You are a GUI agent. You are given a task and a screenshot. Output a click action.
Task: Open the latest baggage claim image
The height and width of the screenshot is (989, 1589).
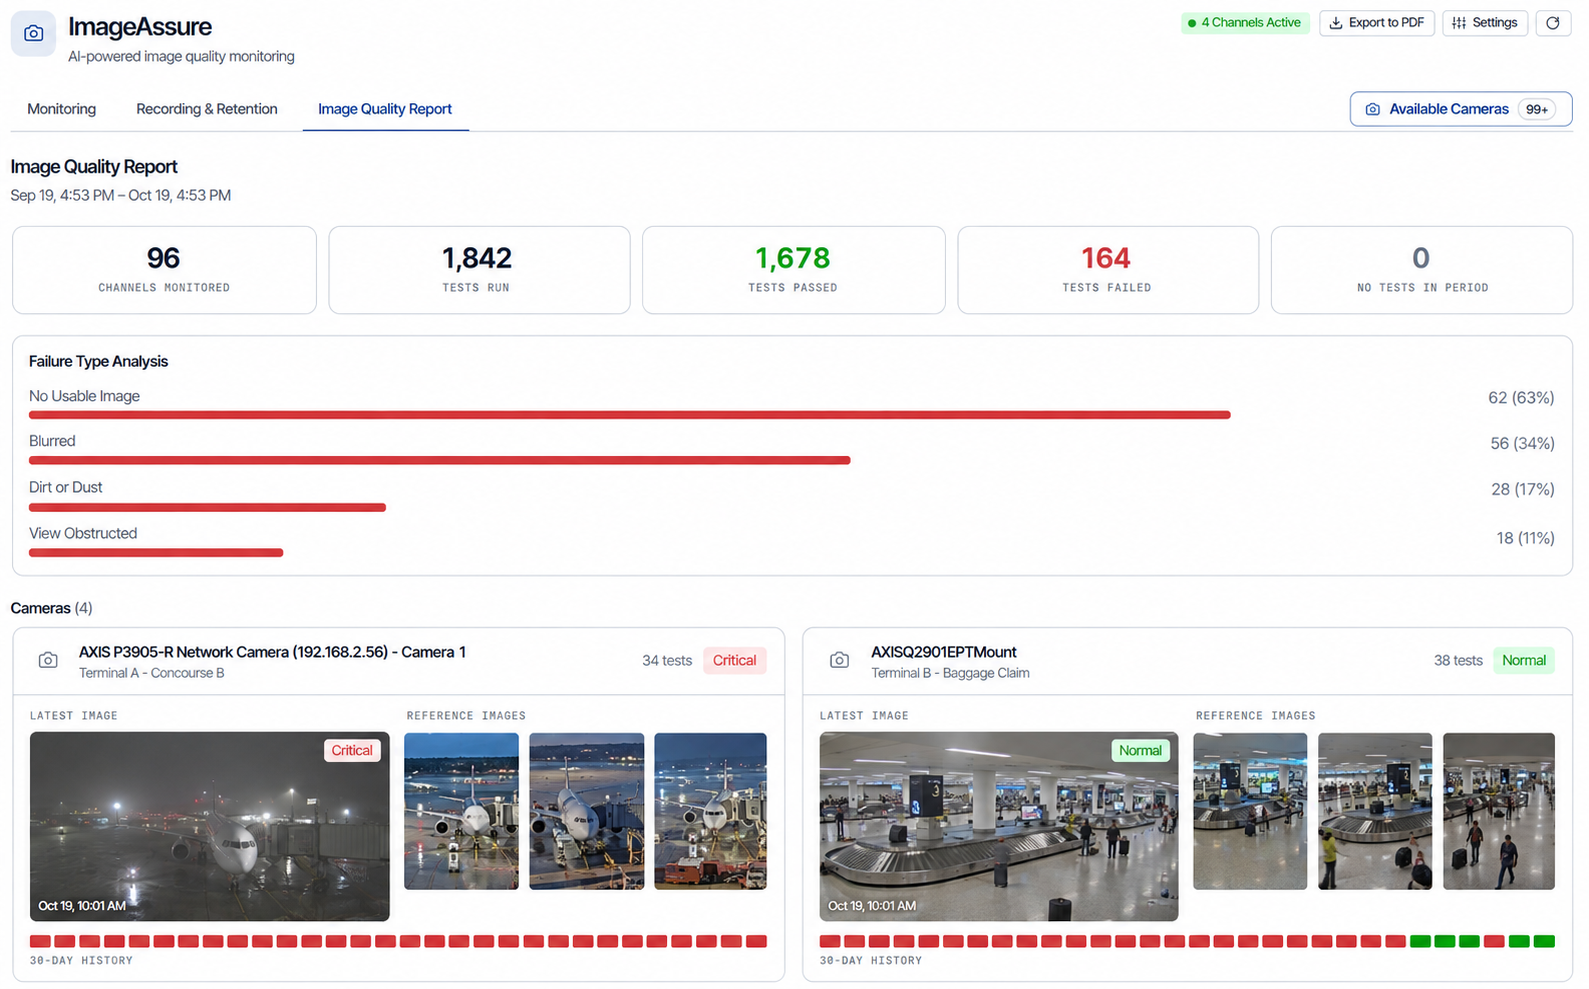point(998,826)
